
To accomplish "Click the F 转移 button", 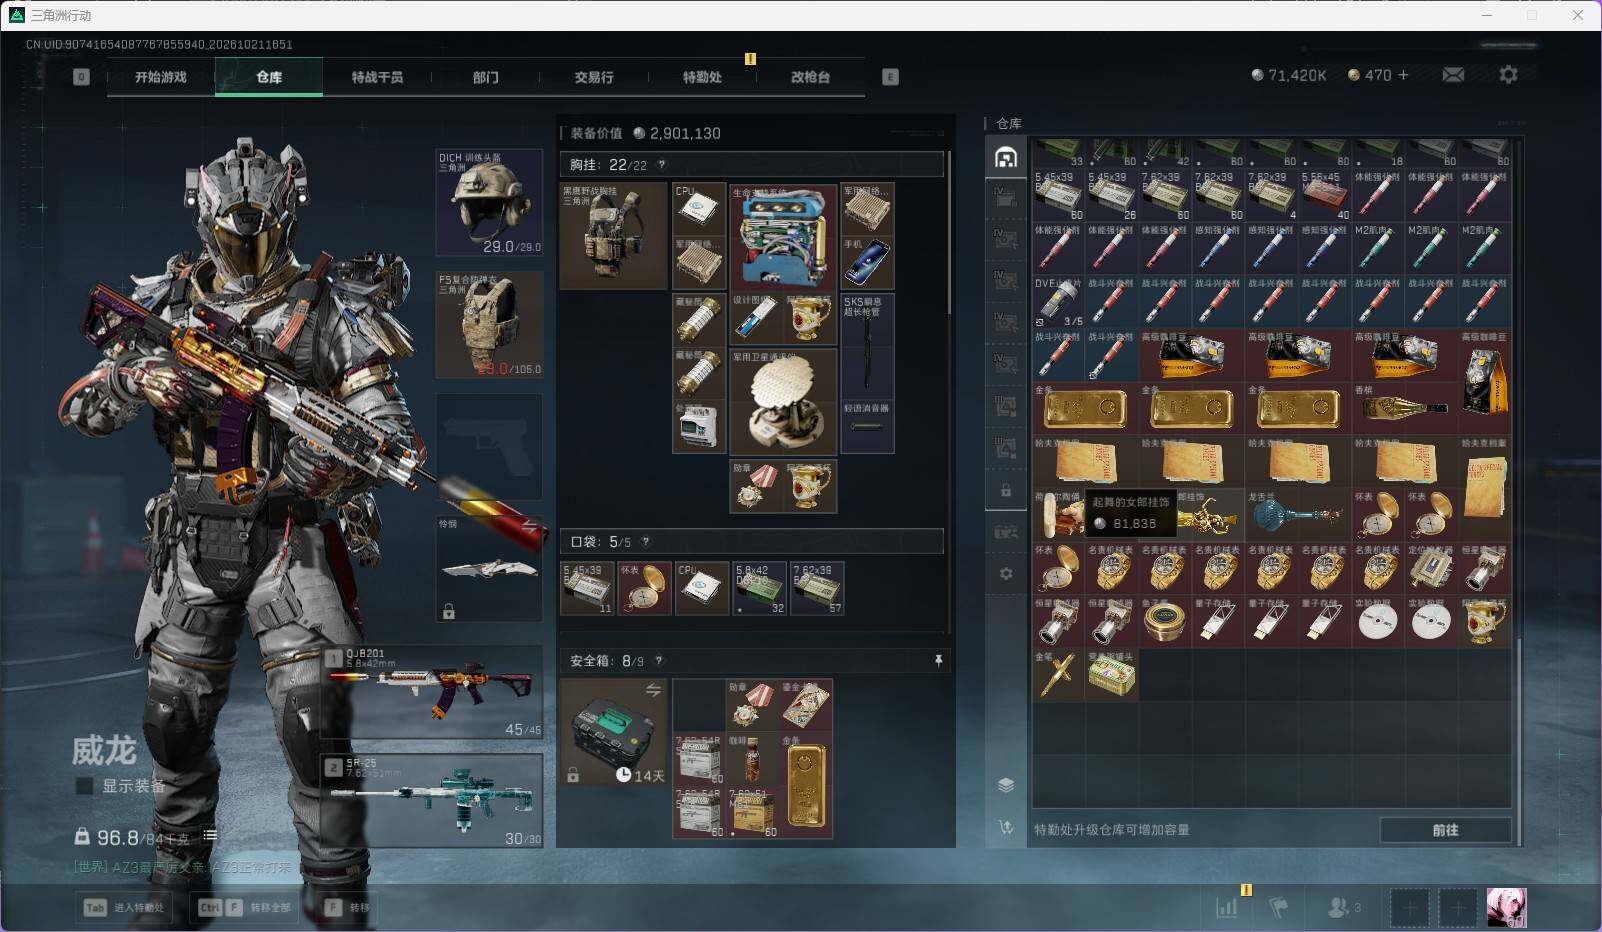I will tap(347, 907).
